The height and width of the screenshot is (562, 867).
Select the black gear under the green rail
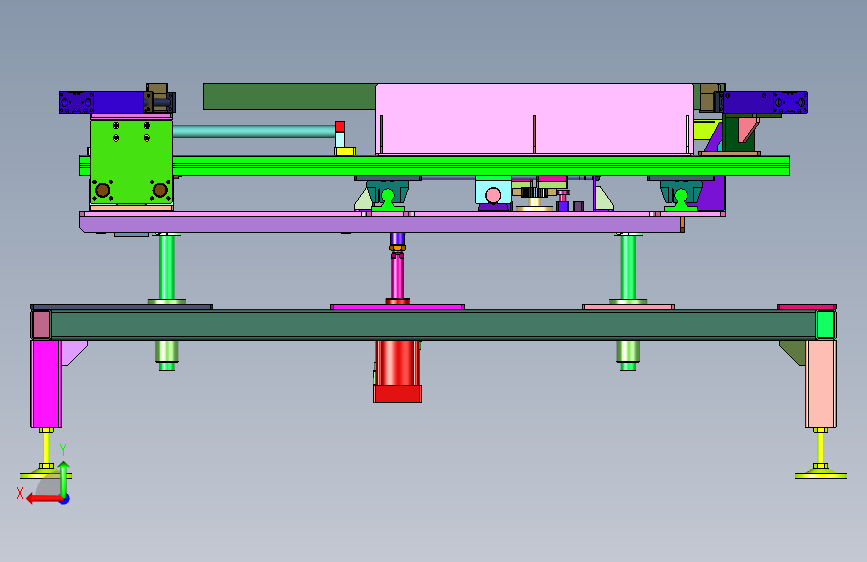pyautogui.click(x=534, y=192)
